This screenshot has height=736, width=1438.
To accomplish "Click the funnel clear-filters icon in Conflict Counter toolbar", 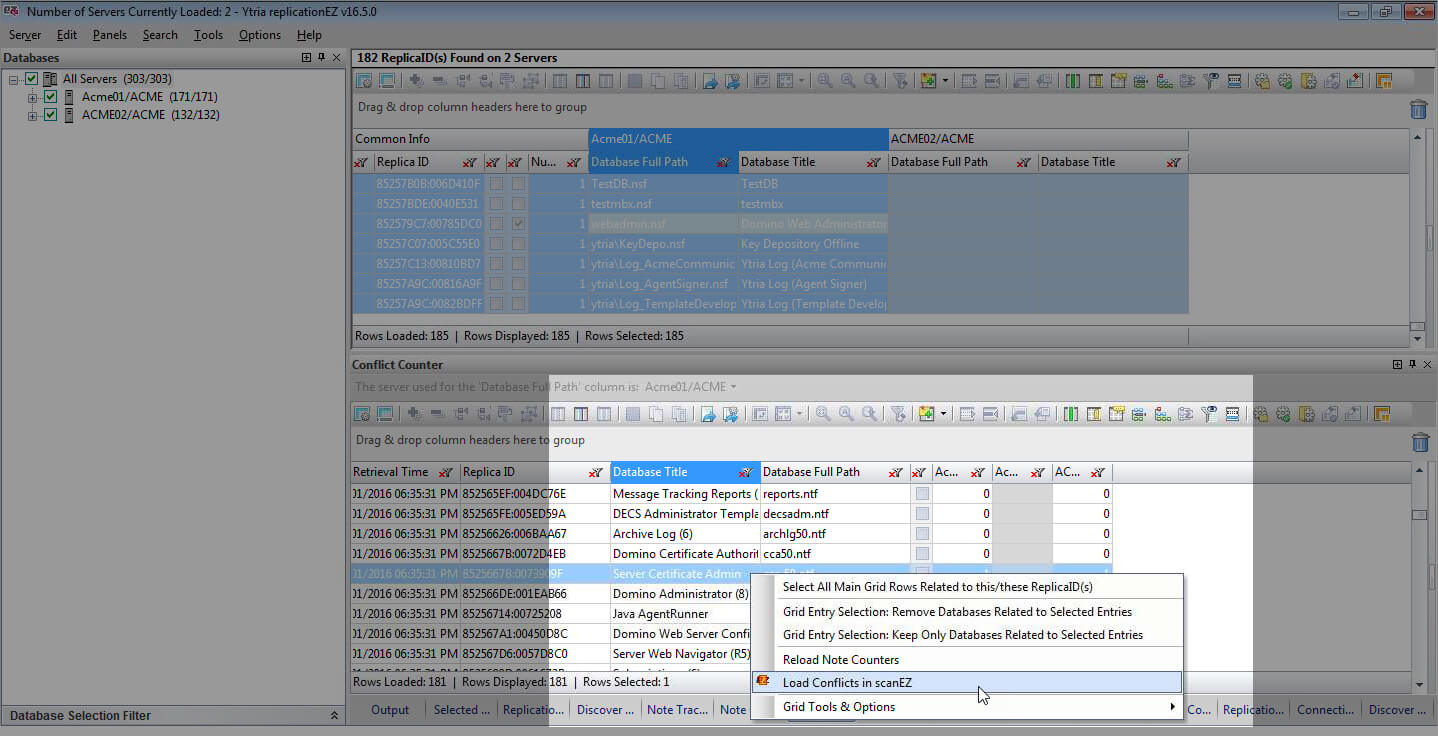I will 898,413.
